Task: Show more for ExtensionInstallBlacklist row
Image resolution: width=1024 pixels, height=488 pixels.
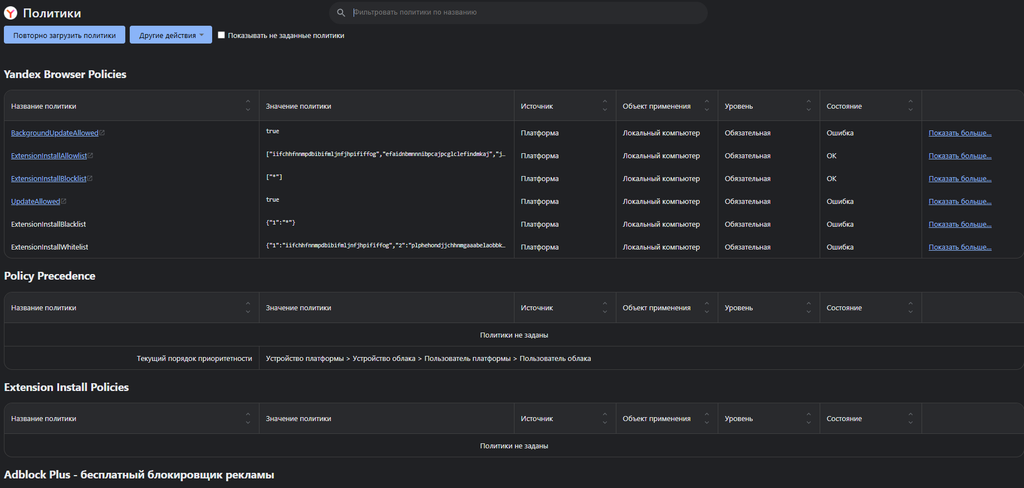Action: (960, 224)
